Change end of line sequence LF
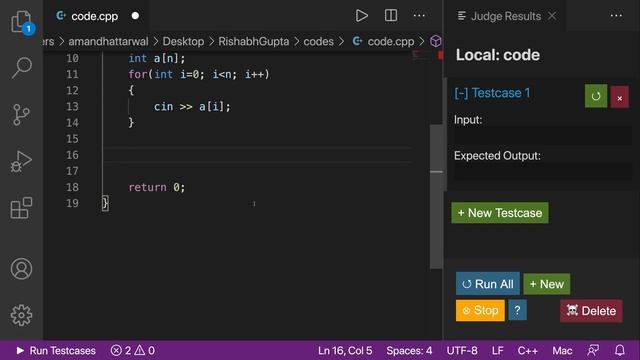The image size is (640, 360). [x=498, y=351]
